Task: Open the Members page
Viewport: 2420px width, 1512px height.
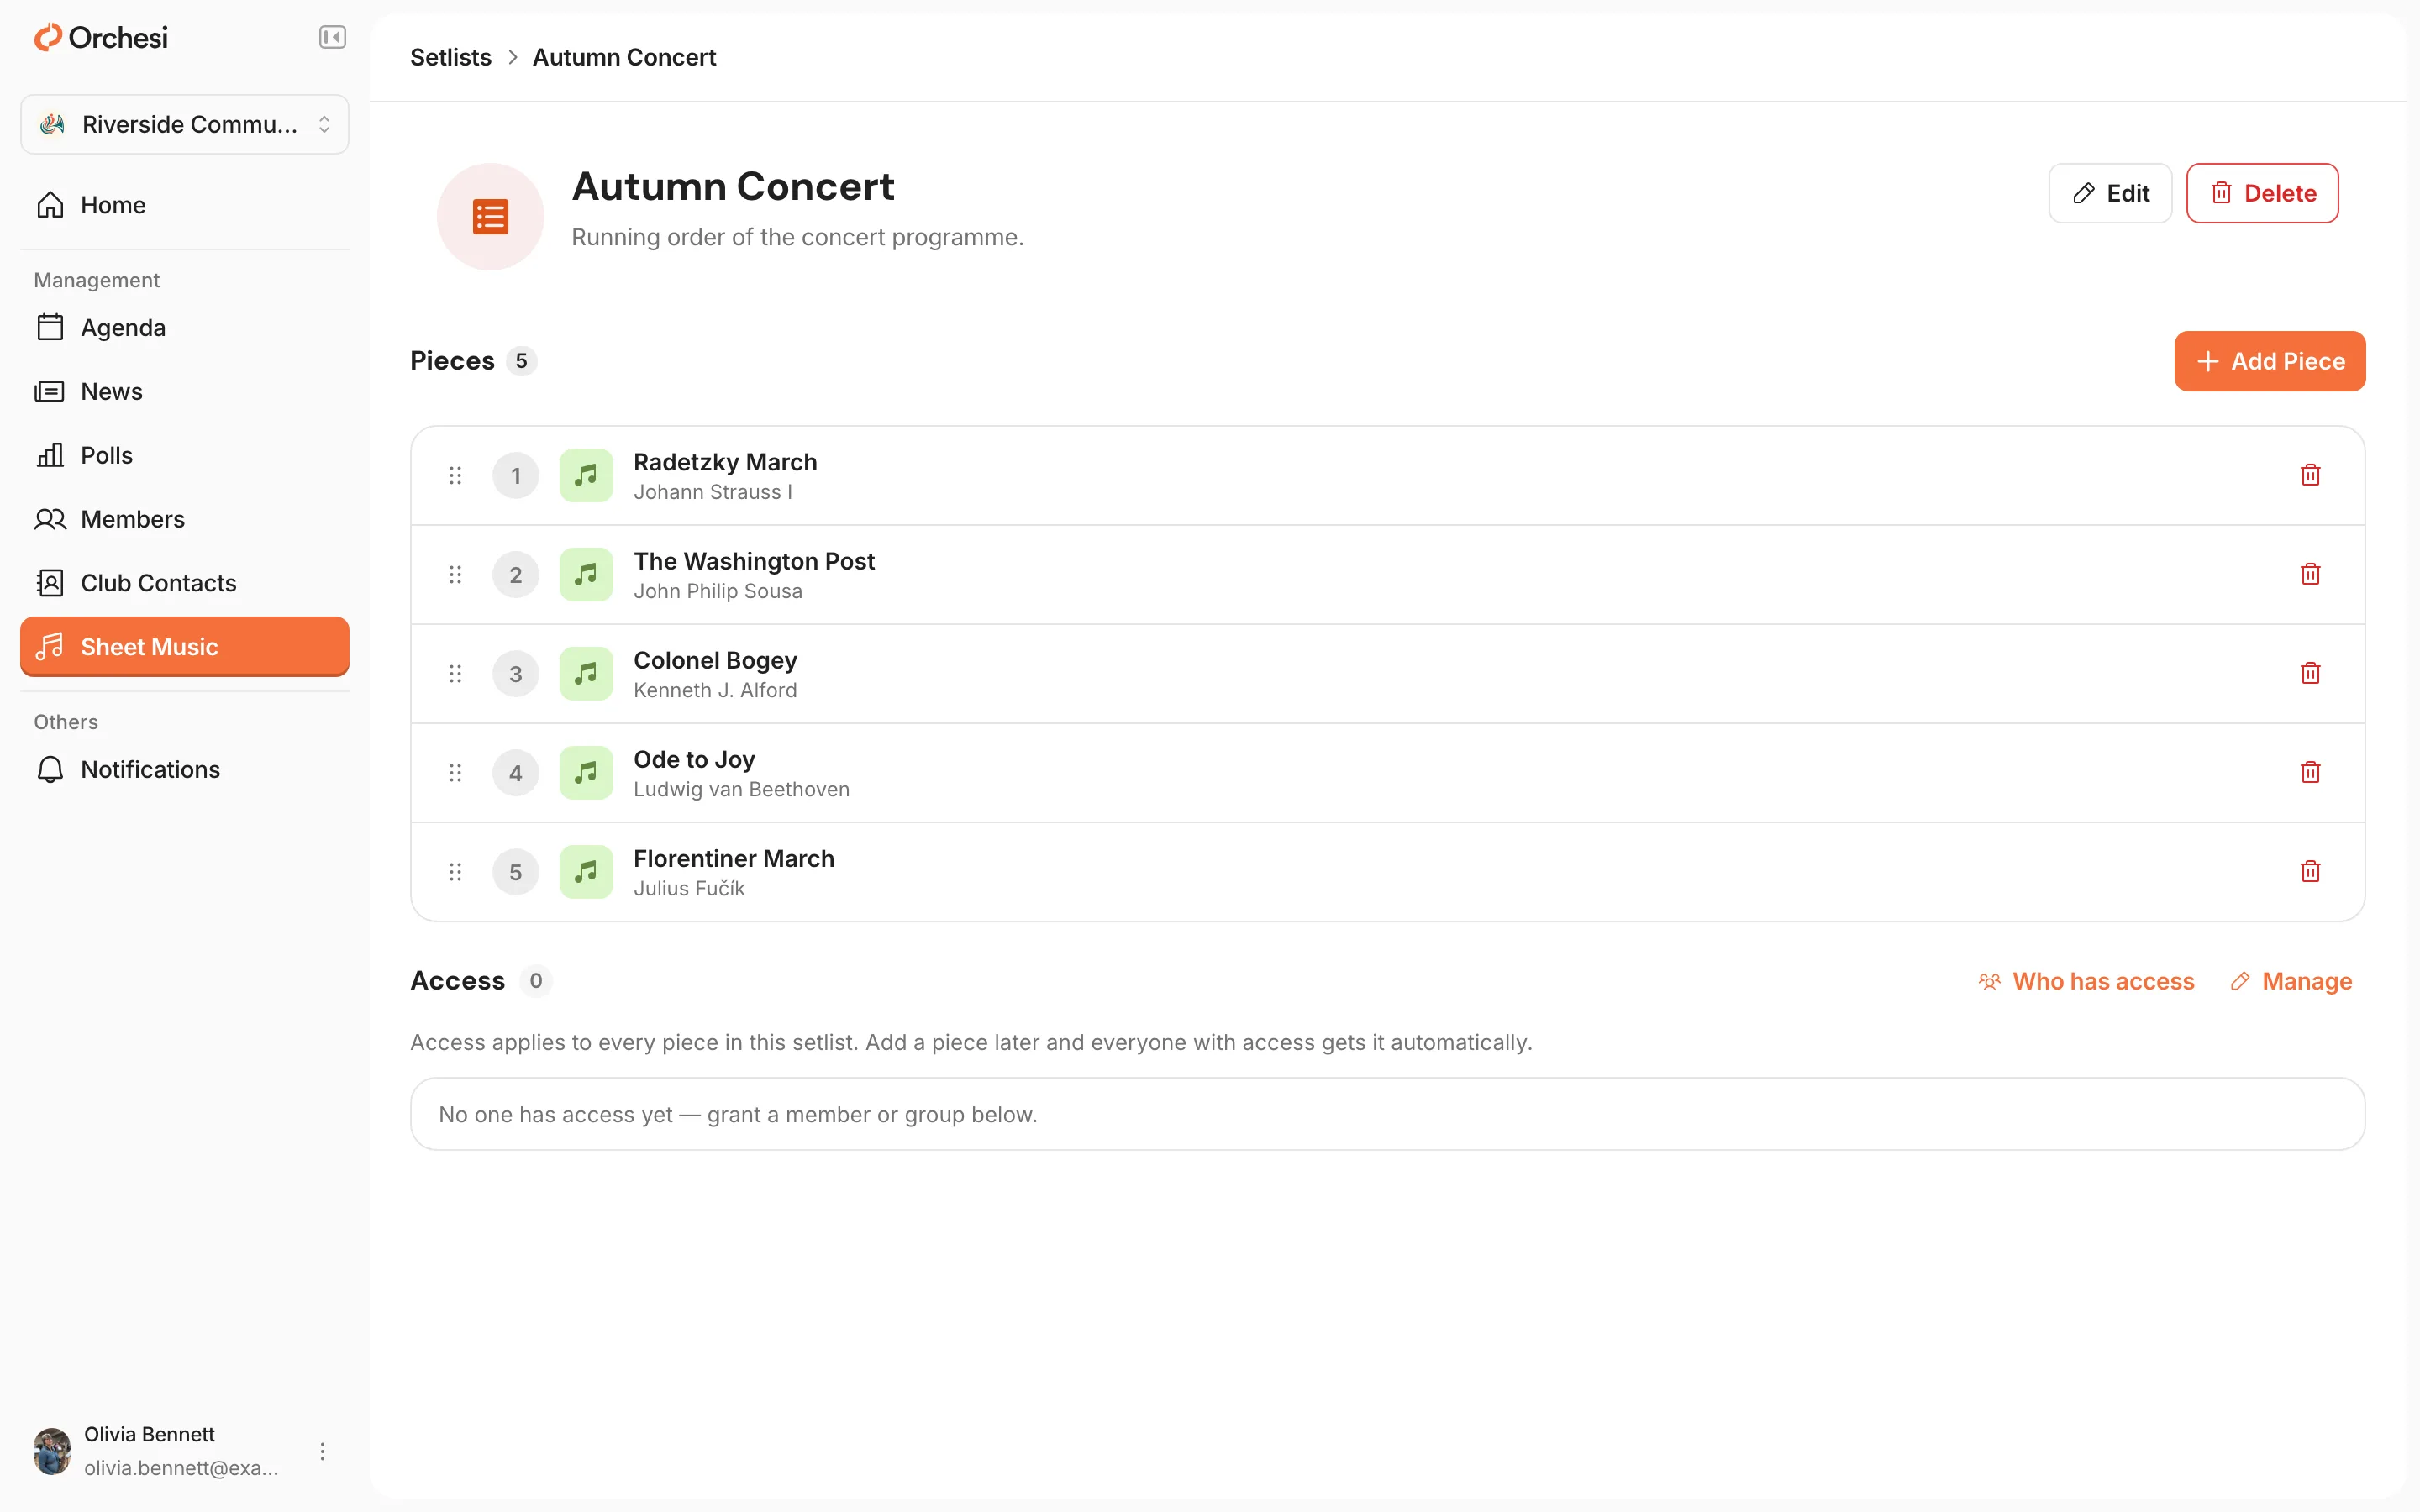Action: click(x=185, y=519)
